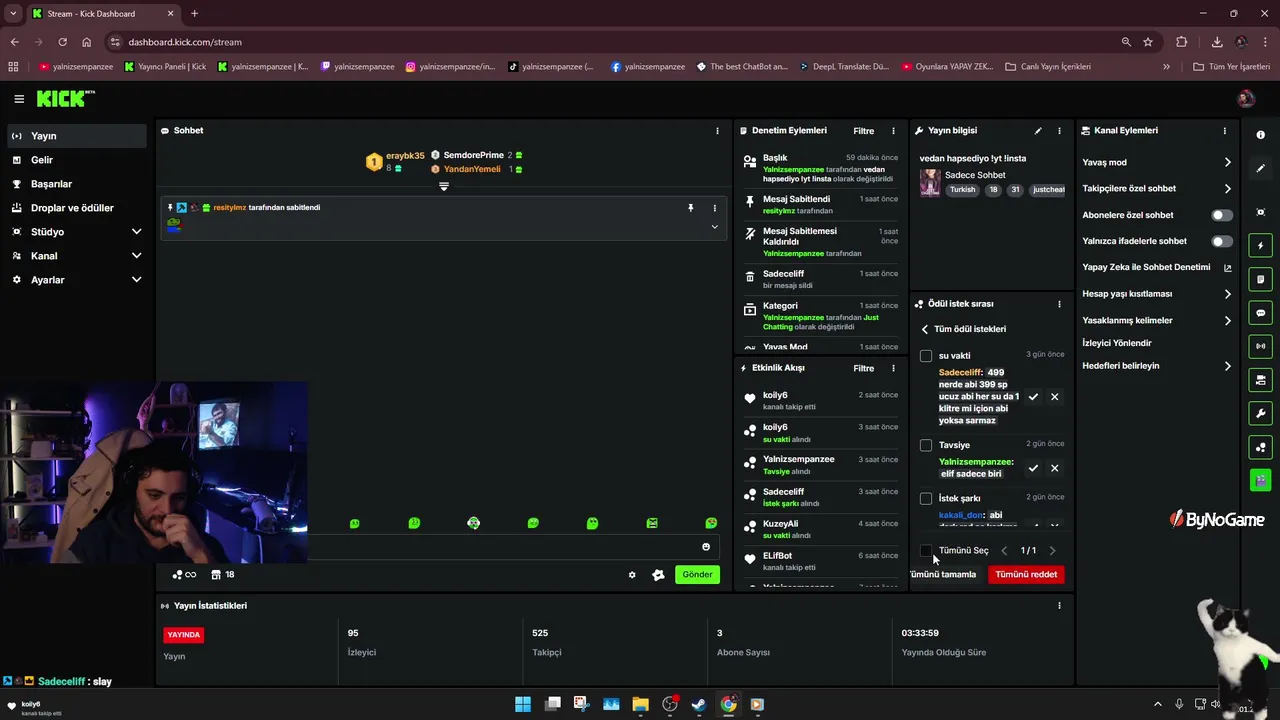Reject the su vakti reward request
The width and height of the screenshot is (1280, 720).
(1054, 397)
